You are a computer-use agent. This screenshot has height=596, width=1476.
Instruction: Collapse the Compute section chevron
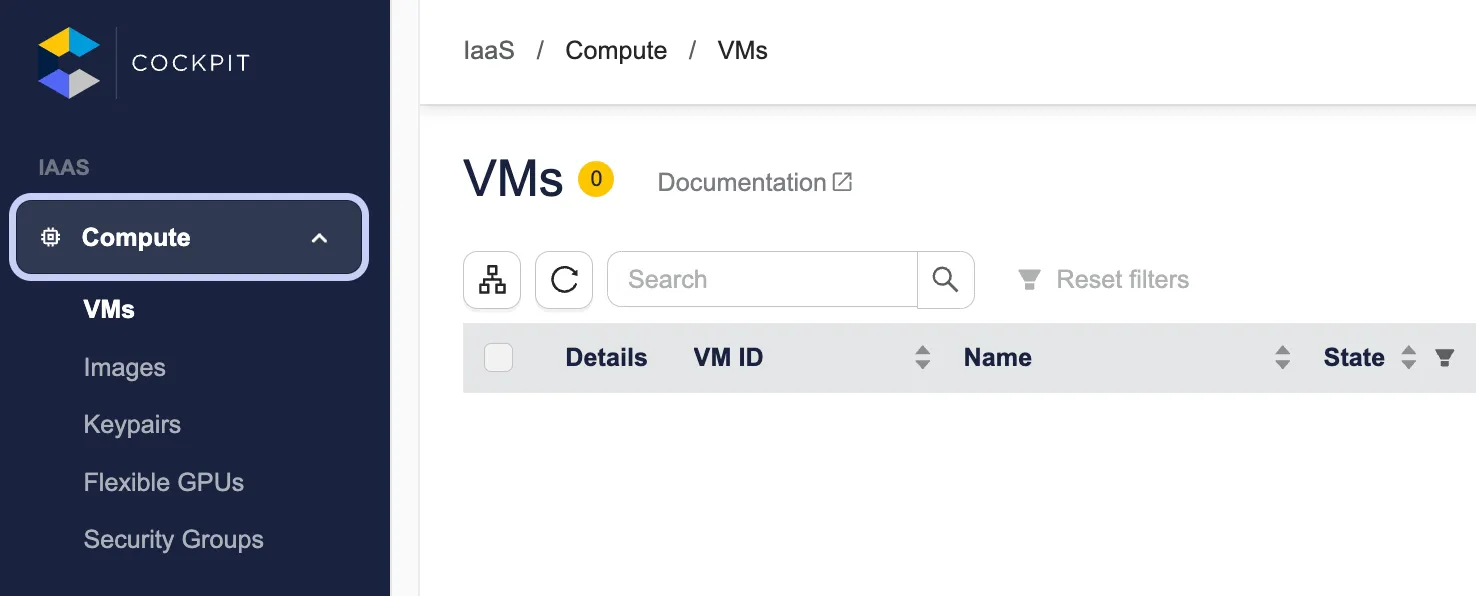[319, 238]
